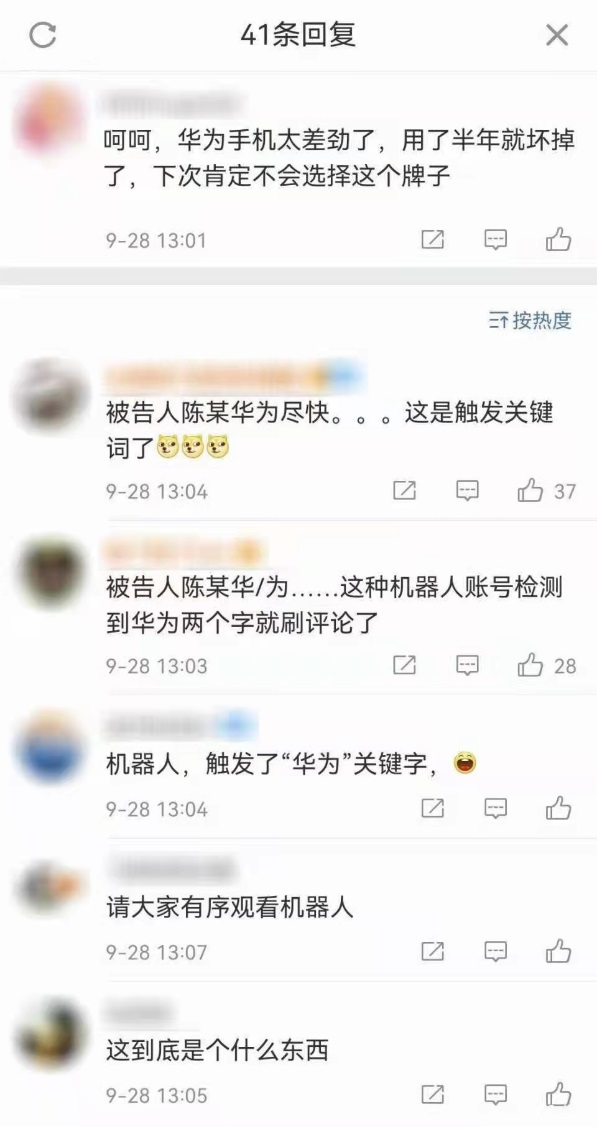Like the 触发了"华为"关键字 comment
597x1127 pixels.
coord(558,809)
